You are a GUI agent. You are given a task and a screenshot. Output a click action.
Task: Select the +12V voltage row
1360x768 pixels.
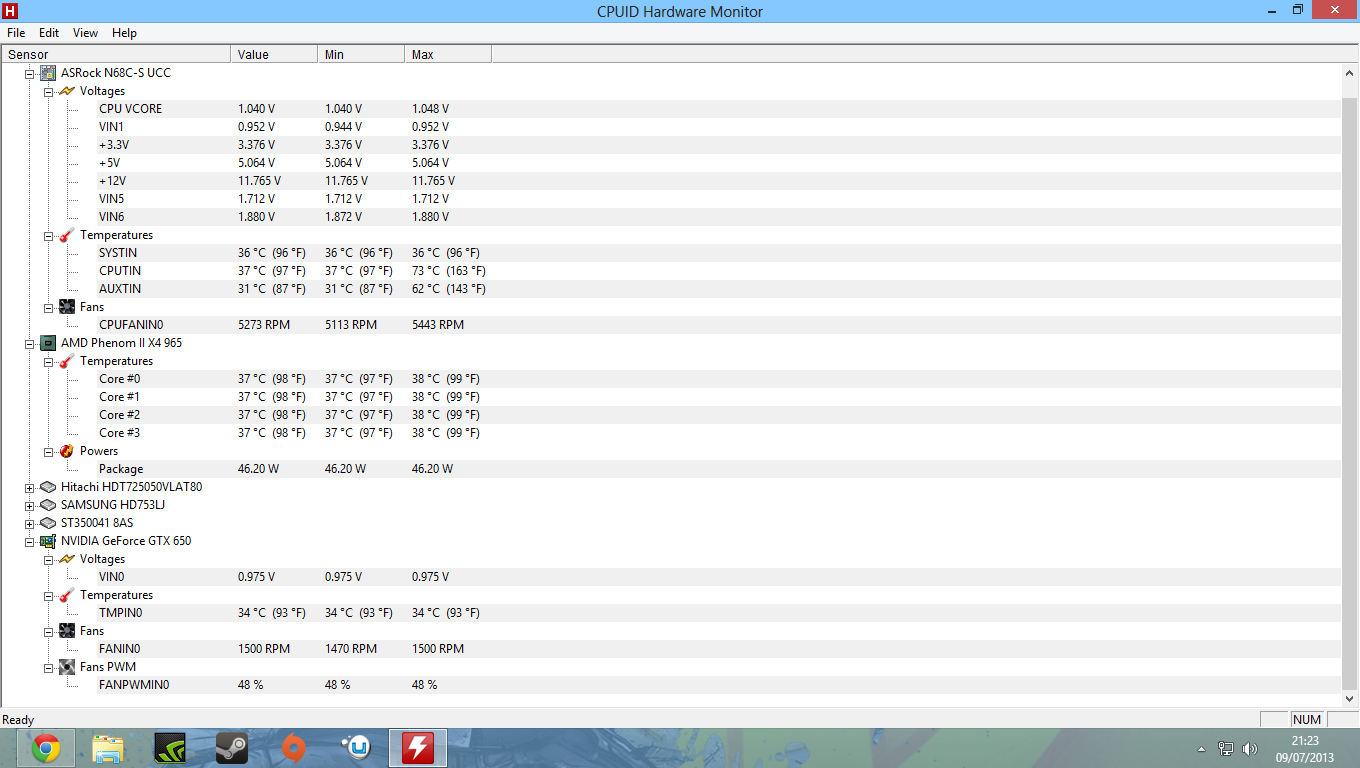point(671,181)
